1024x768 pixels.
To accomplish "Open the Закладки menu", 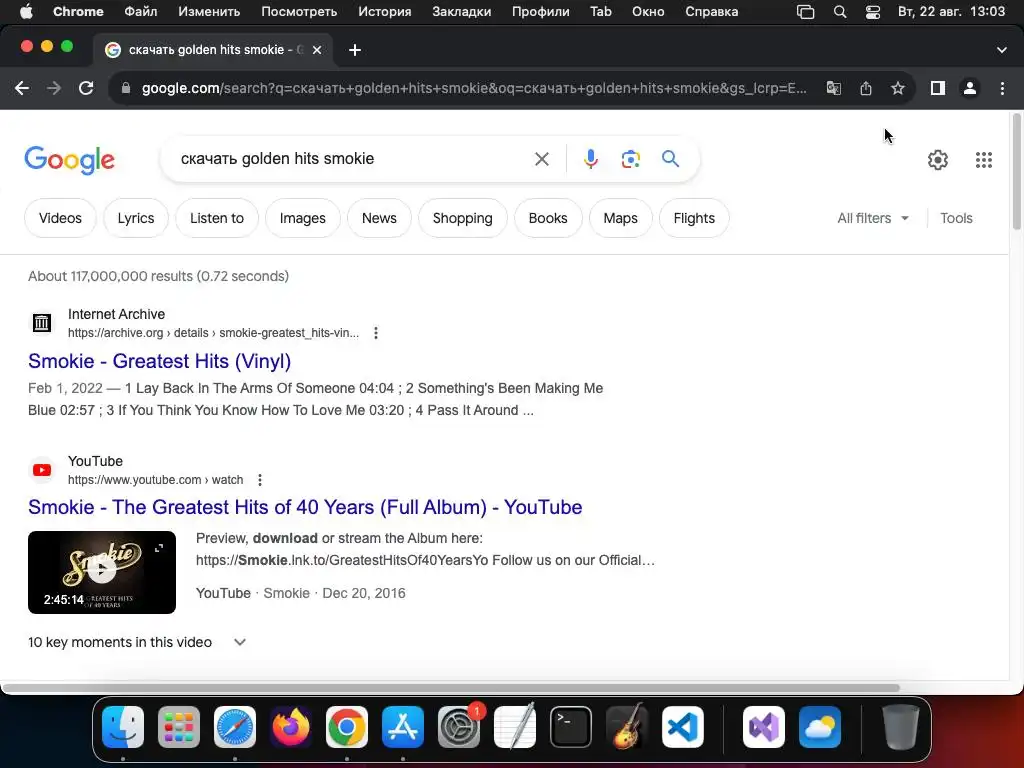I will 461,12.
